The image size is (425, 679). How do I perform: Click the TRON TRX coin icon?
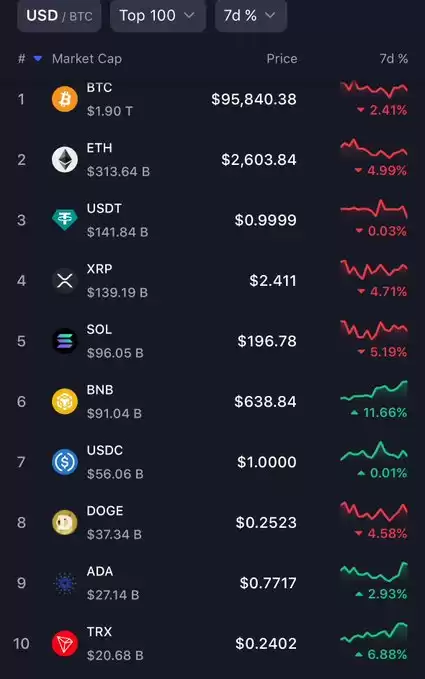[65, 643]
